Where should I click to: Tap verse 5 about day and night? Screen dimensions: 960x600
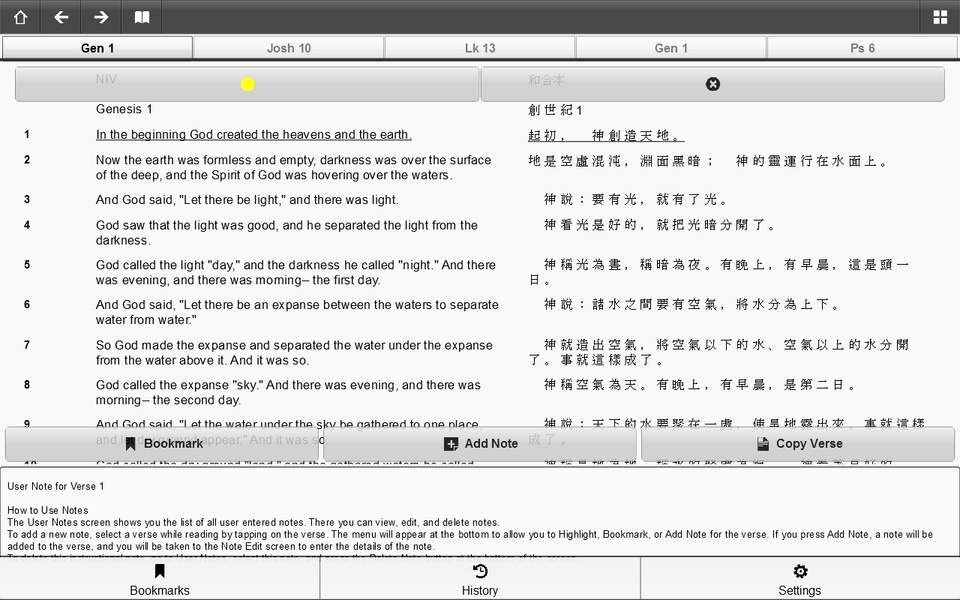(x=296, y=272)
